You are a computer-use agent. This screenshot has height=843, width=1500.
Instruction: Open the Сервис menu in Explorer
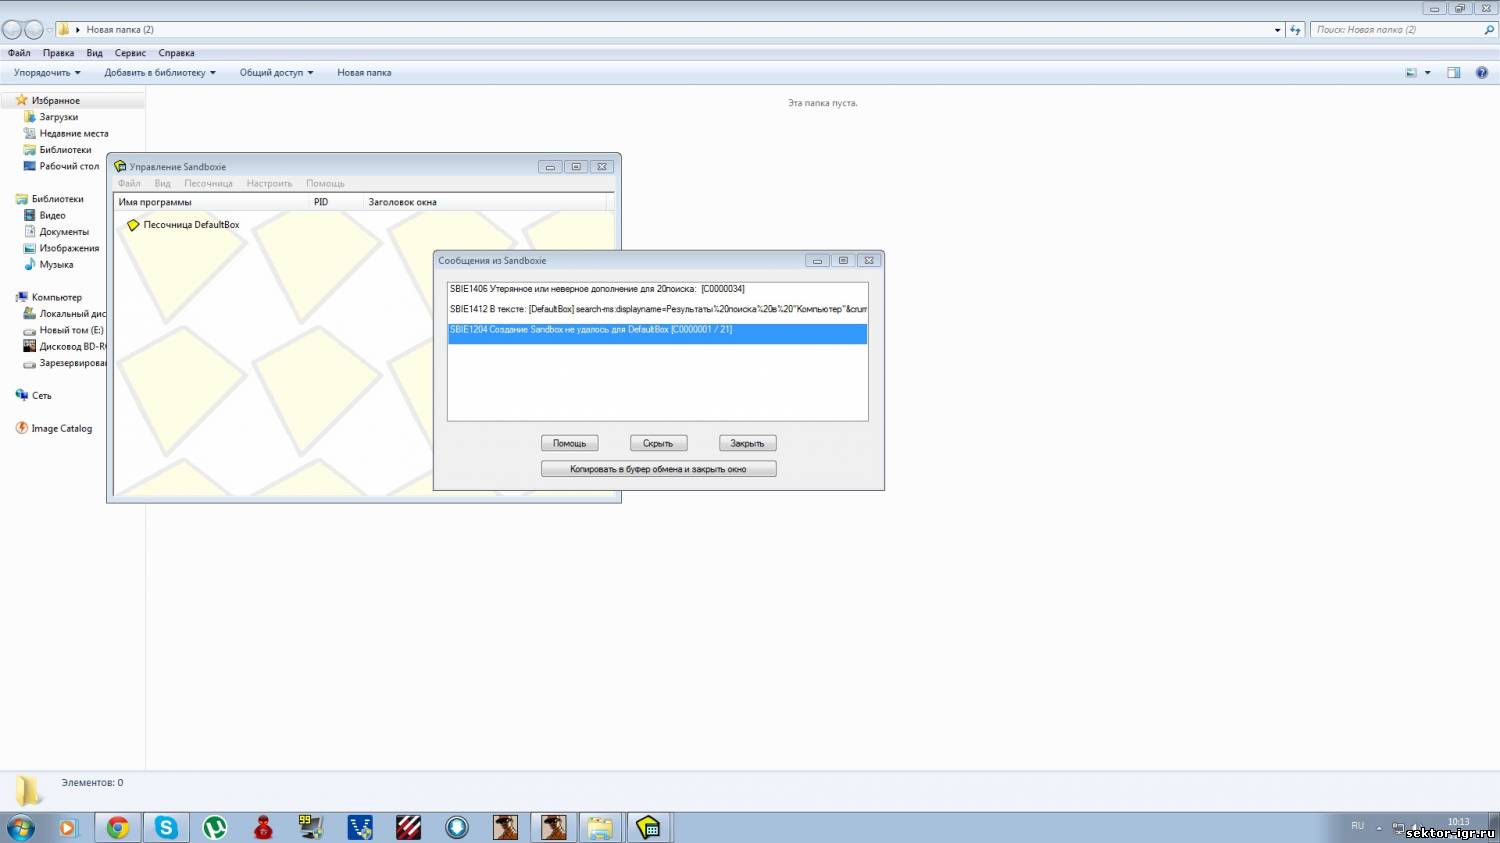point(130,53)
